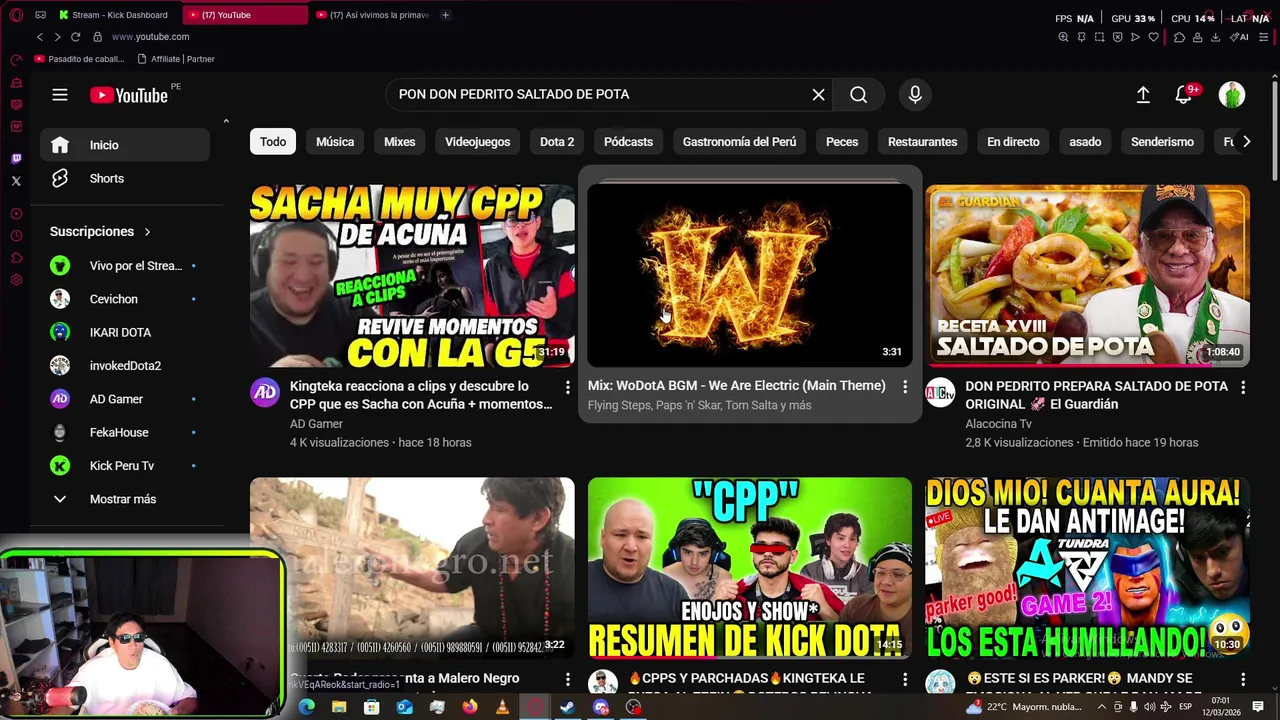Click Mix: WoDotA BGM title link

coord(736,385)
